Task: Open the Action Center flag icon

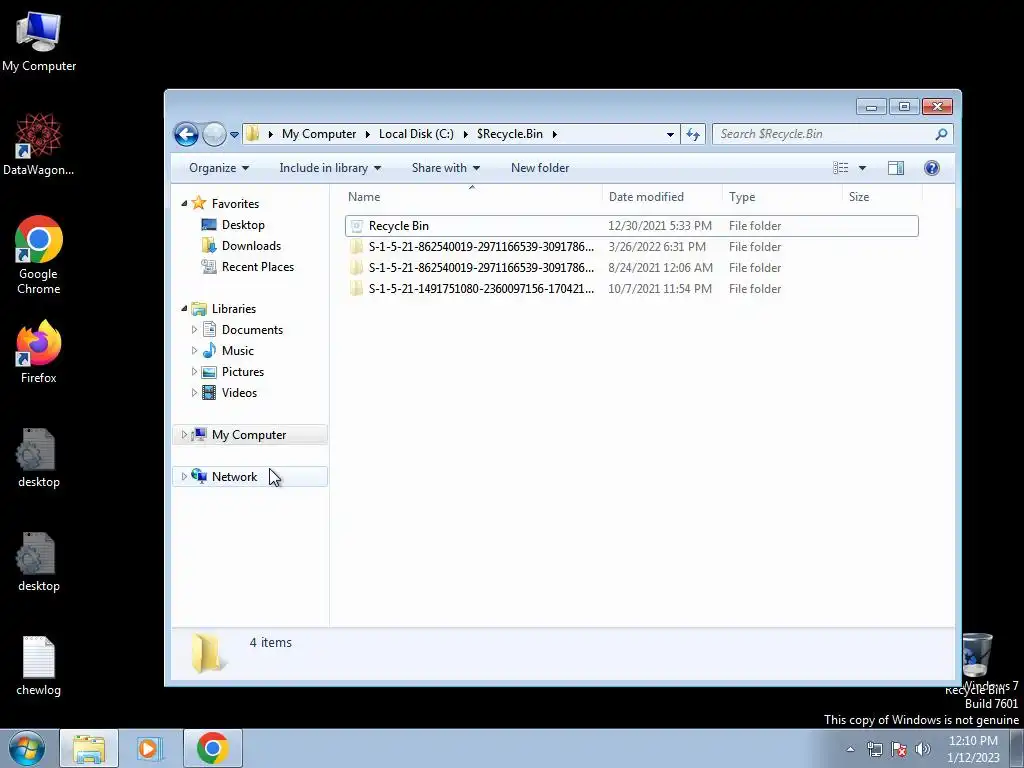Action: pos(899,749)
